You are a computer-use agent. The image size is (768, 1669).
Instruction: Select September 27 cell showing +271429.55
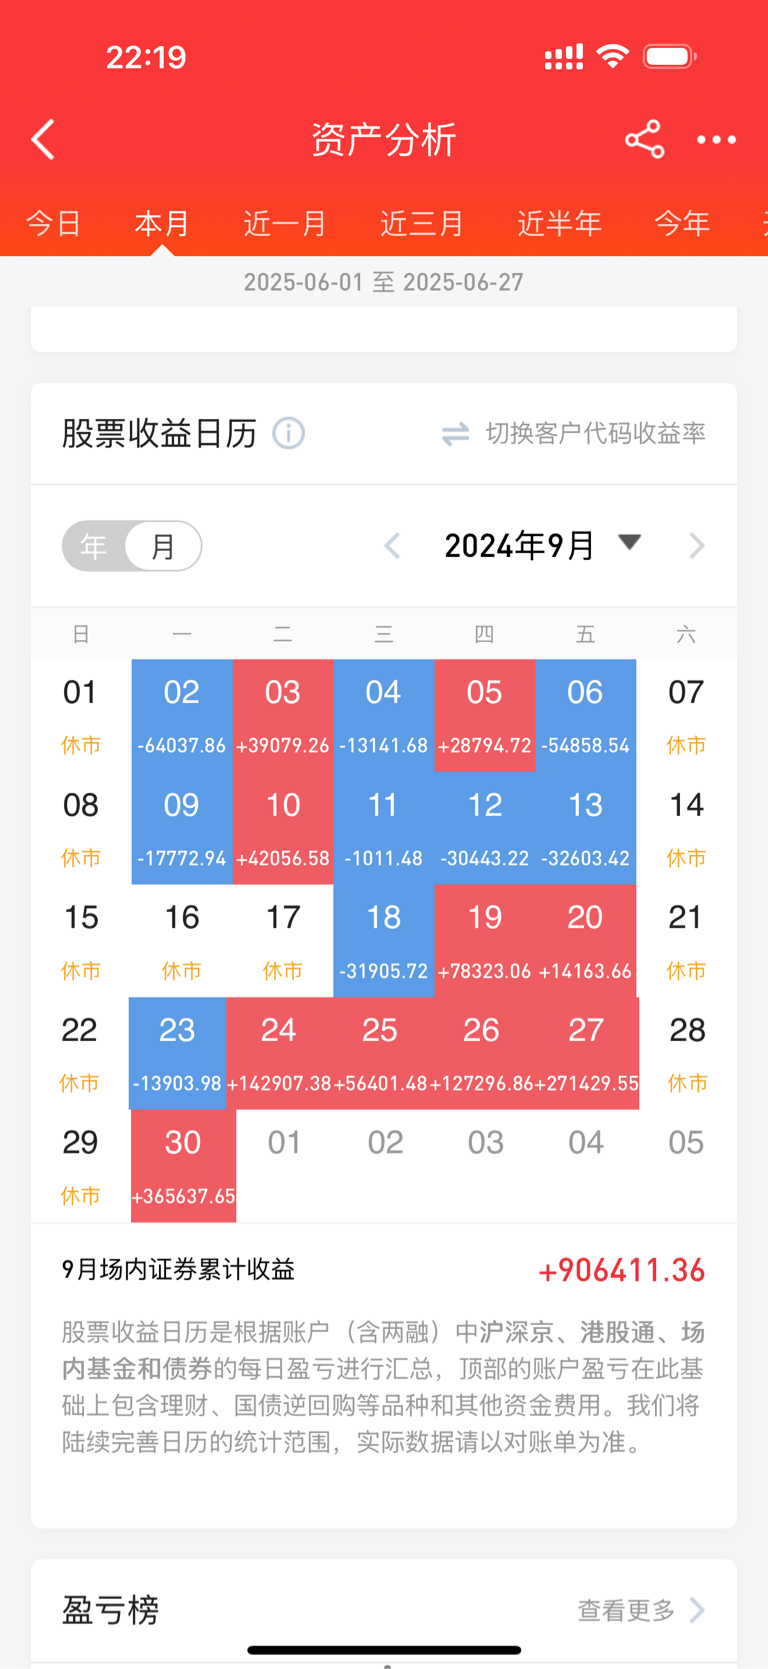(x=587, y=1053)
